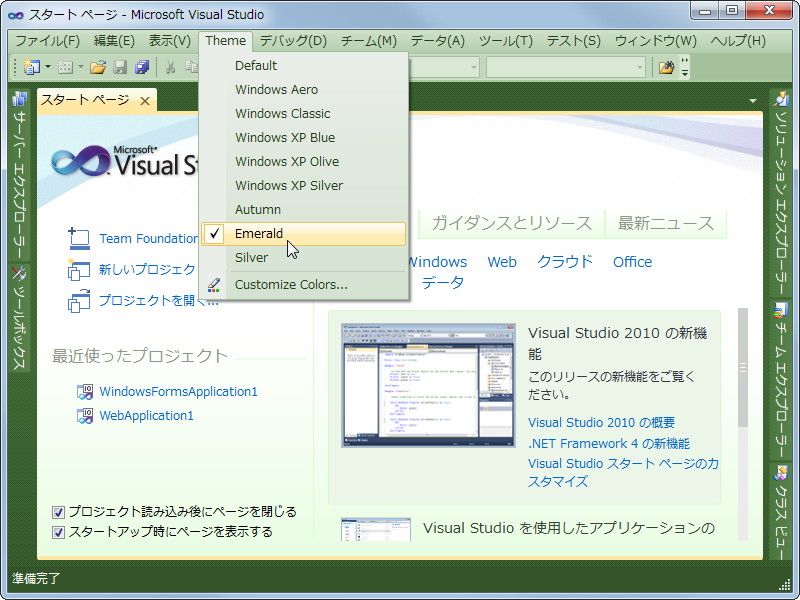Click the Save All toolbar icon
Viewport: 800px width, 600px height.
tap(141, 67)
